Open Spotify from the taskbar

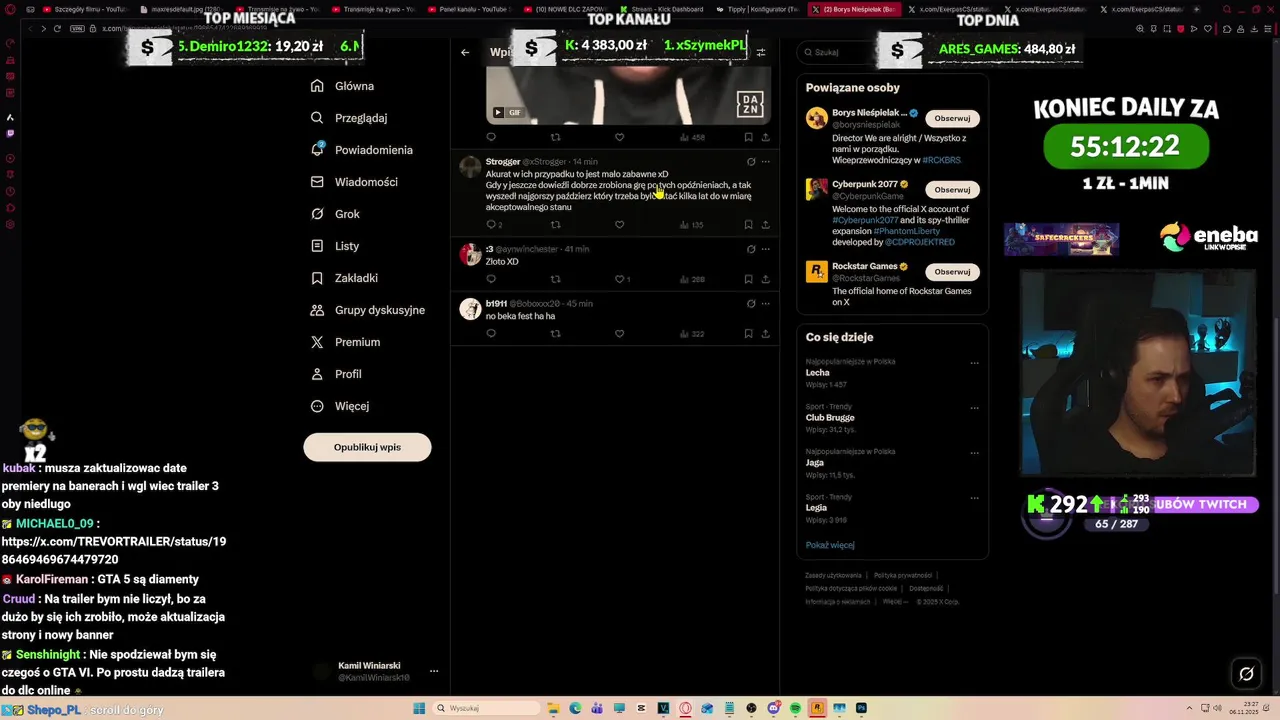[x=795, y=708]
